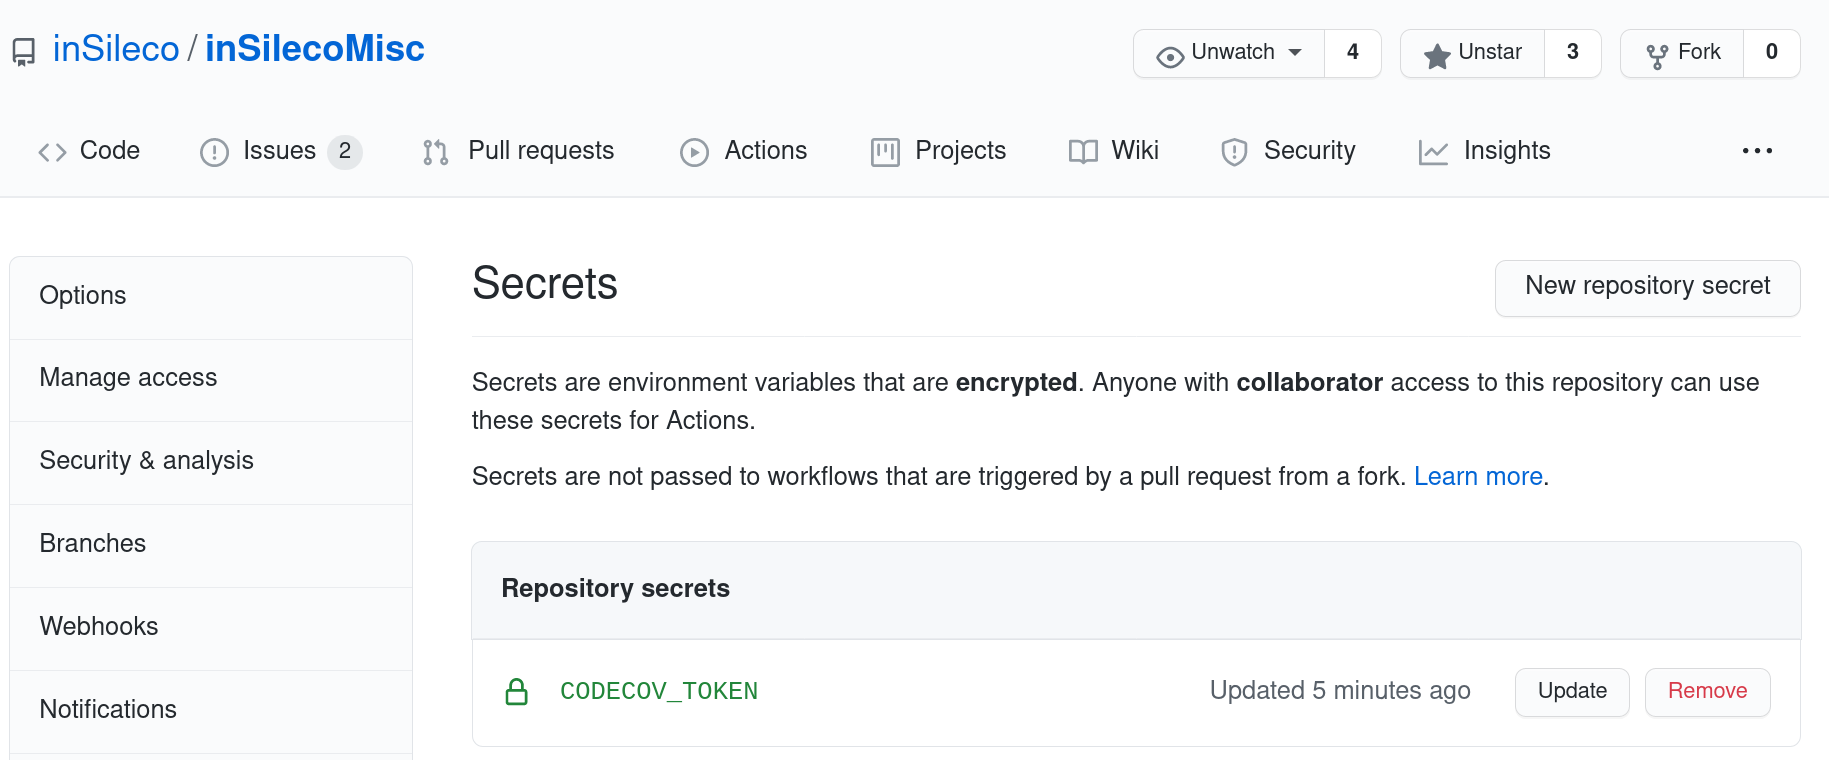Switch to the Issues tab
Viewport: 1829px width, 760px height.
(x=280, y=151)
